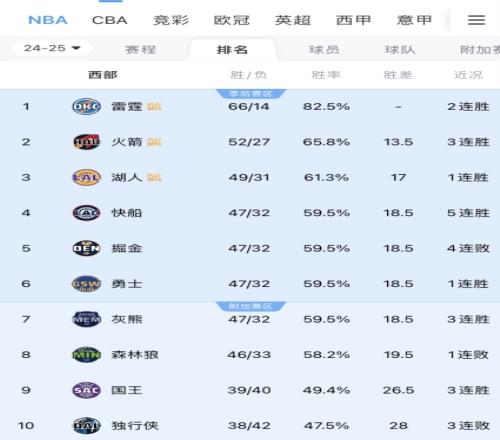Tap the badge next to 湖人
The image size is (500, 440).
click(154, 177)
